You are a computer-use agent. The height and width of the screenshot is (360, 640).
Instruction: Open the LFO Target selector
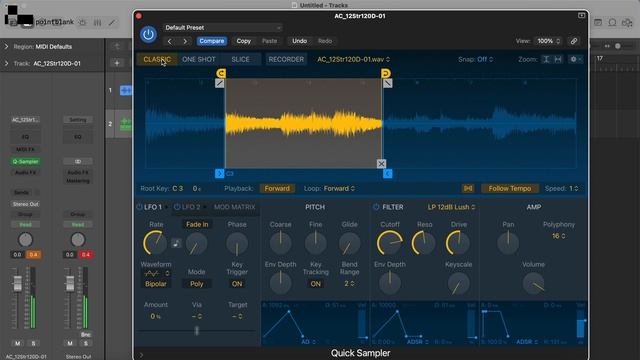click(x=237, y=316)
